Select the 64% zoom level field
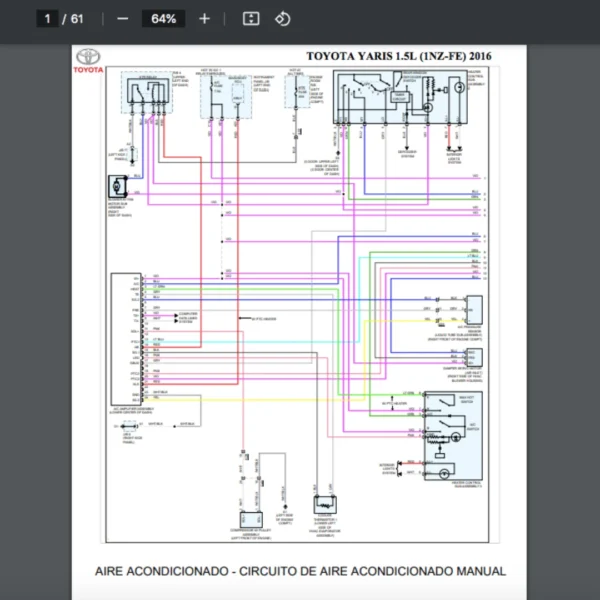The image size is (600, 600). [x=163, y=19]
